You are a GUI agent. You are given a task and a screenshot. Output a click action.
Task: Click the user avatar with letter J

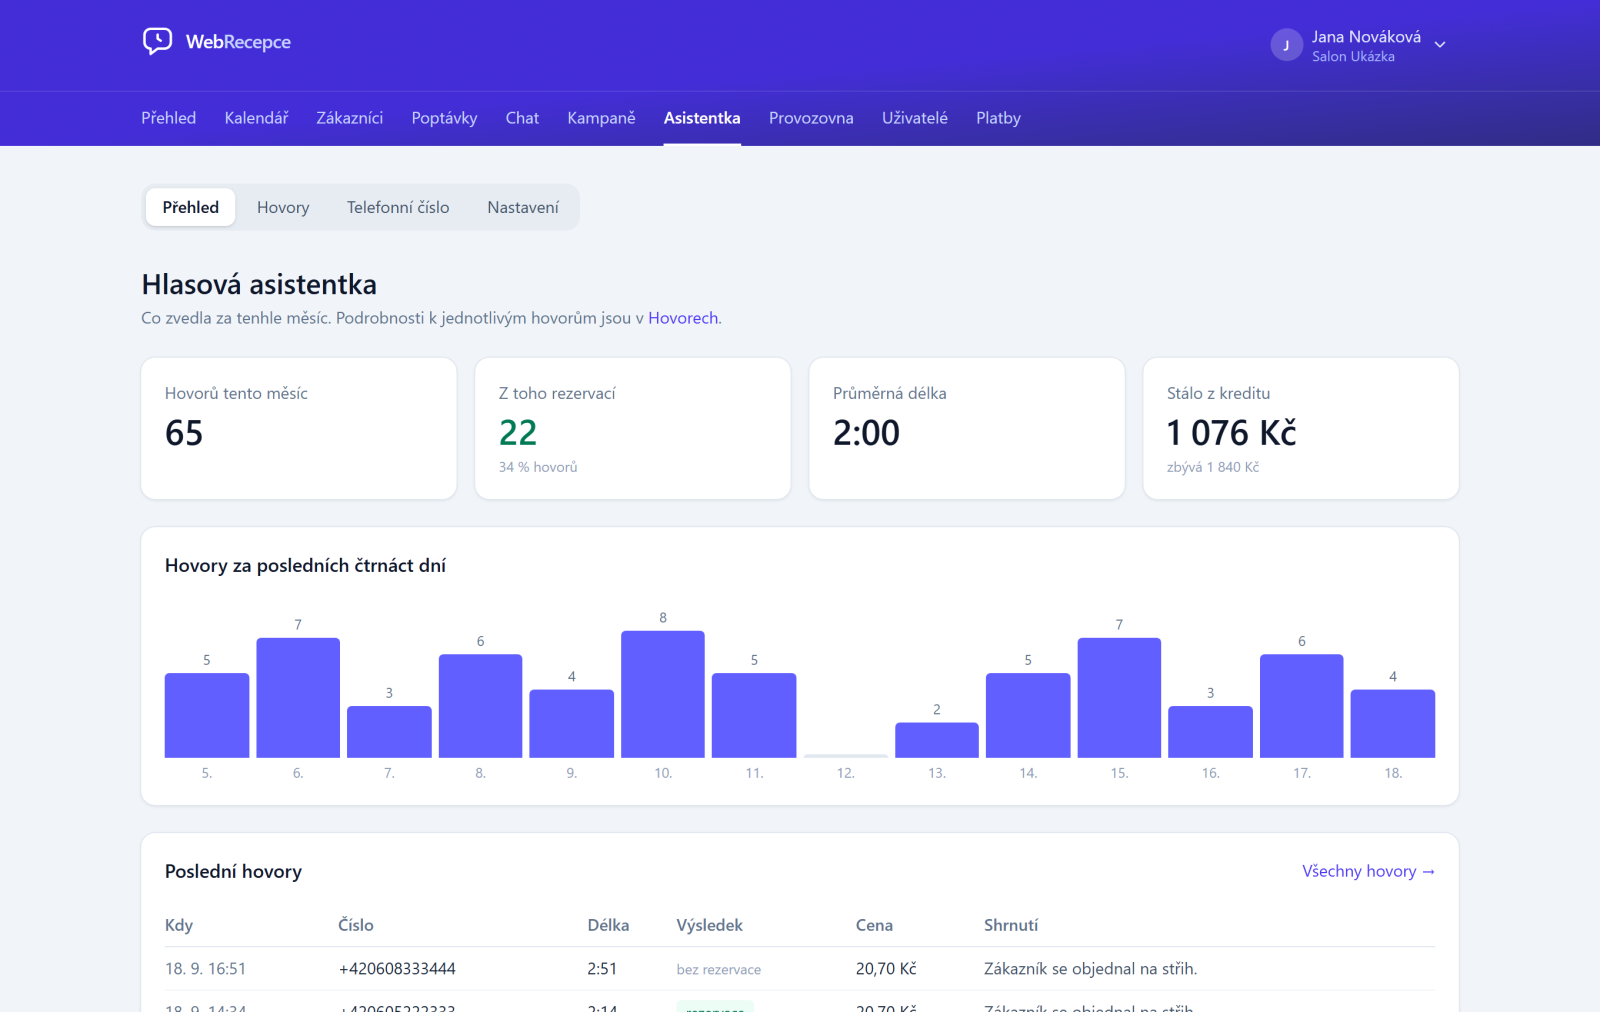pos(1286,45)
